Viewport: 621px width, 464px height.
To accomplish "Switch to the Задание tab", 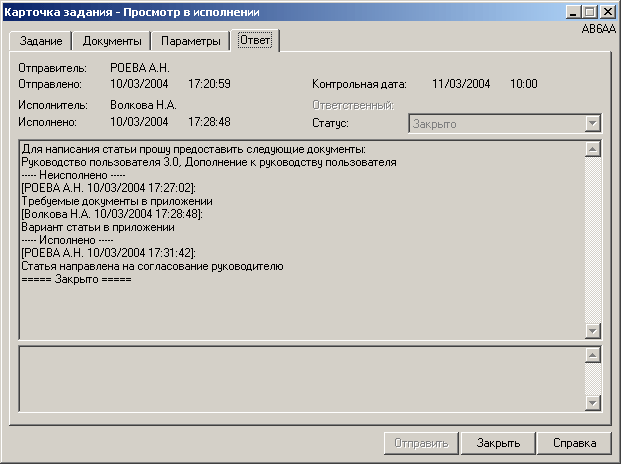I will click(x=41, y=41).
